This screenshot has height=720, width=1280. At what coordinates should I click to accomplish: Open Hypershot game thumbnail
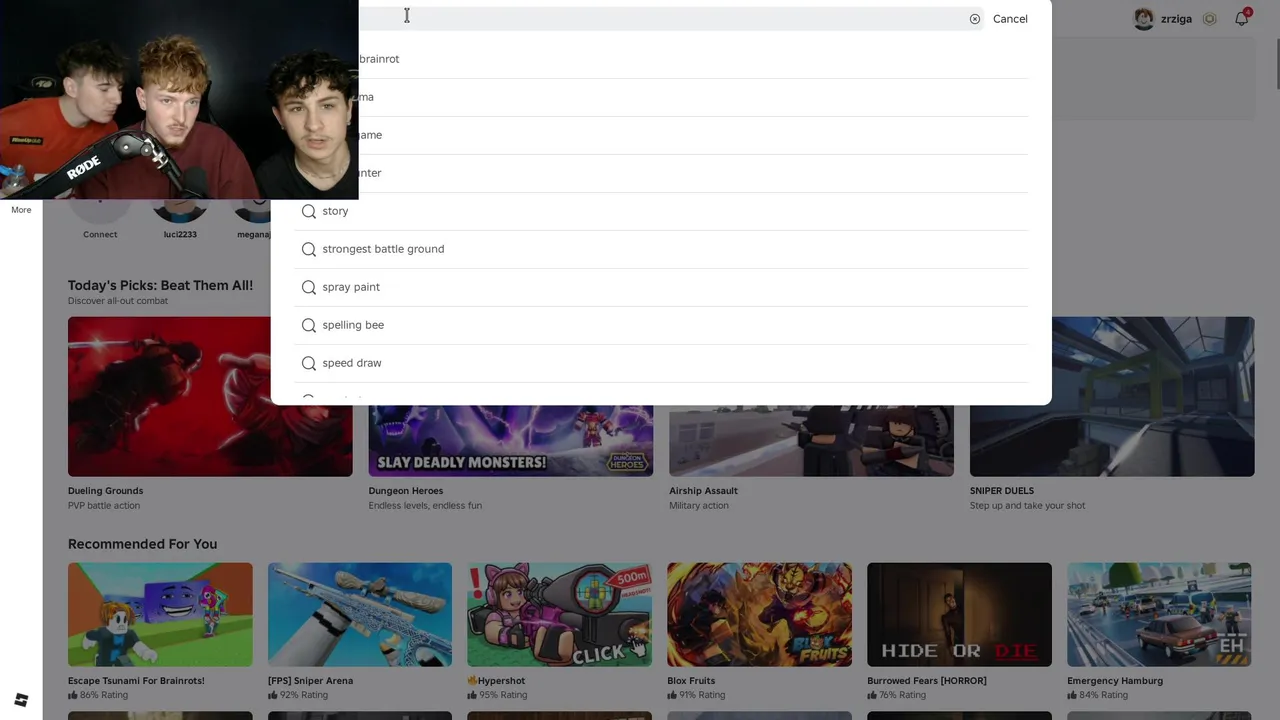pos(560,614)
